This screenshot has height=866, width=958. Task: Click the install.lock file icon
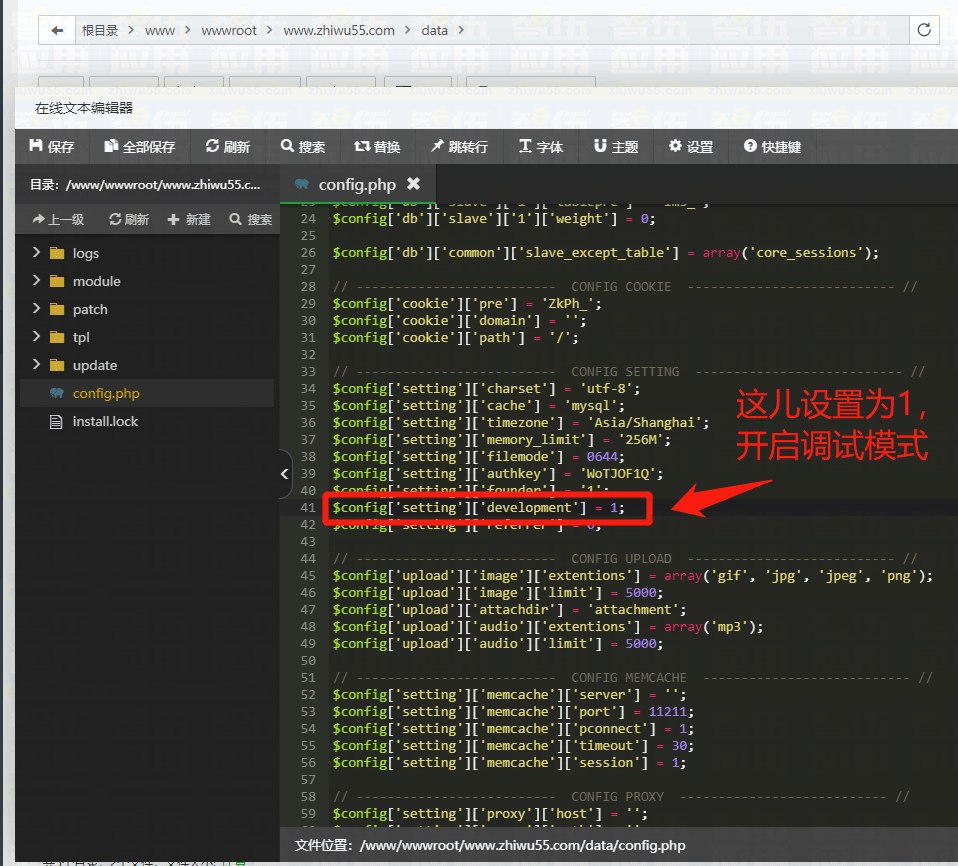coord(56,422)
